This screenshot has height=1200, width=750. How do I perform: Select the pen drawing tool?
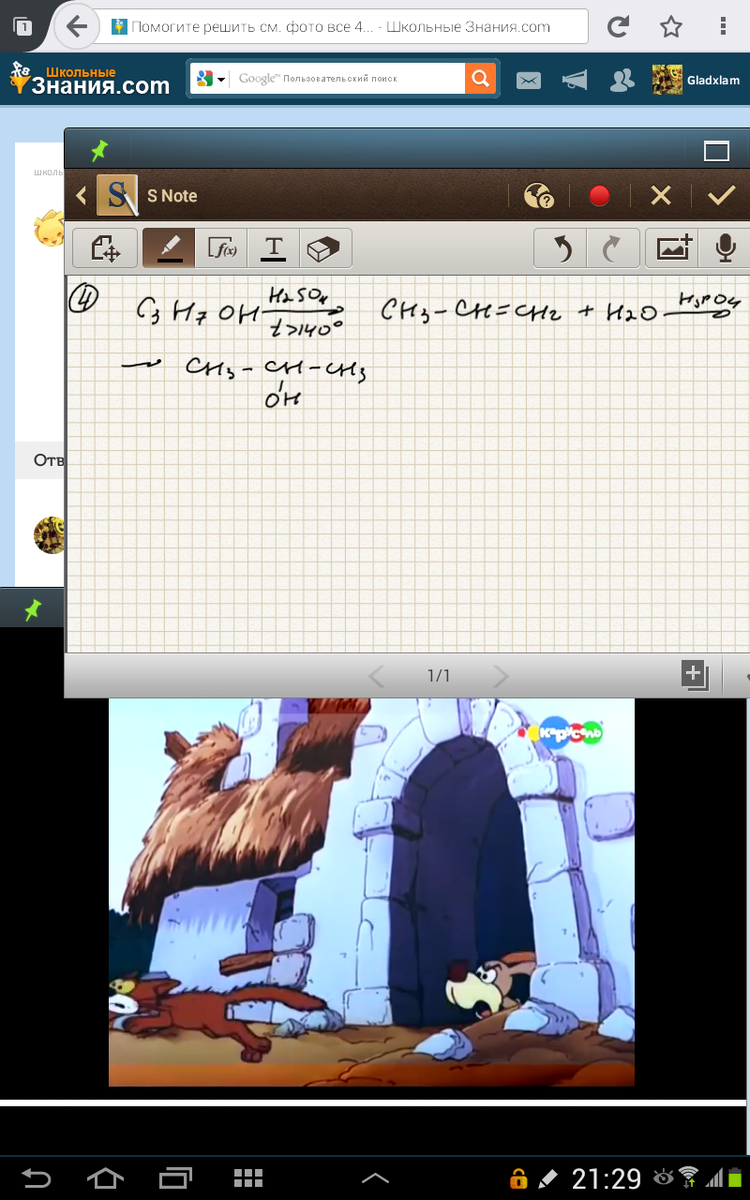point(169,248)
